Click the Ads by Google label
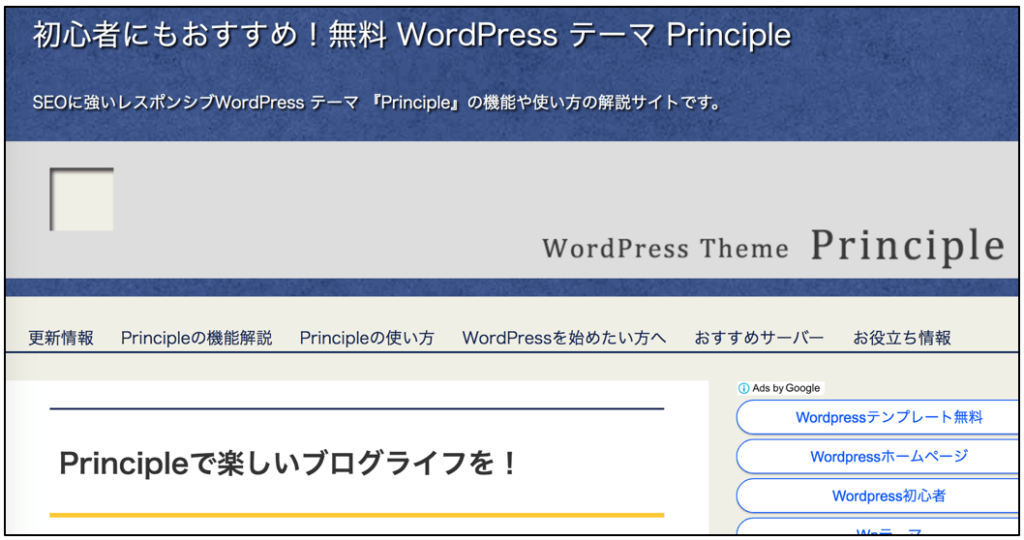 click(786, 388)
